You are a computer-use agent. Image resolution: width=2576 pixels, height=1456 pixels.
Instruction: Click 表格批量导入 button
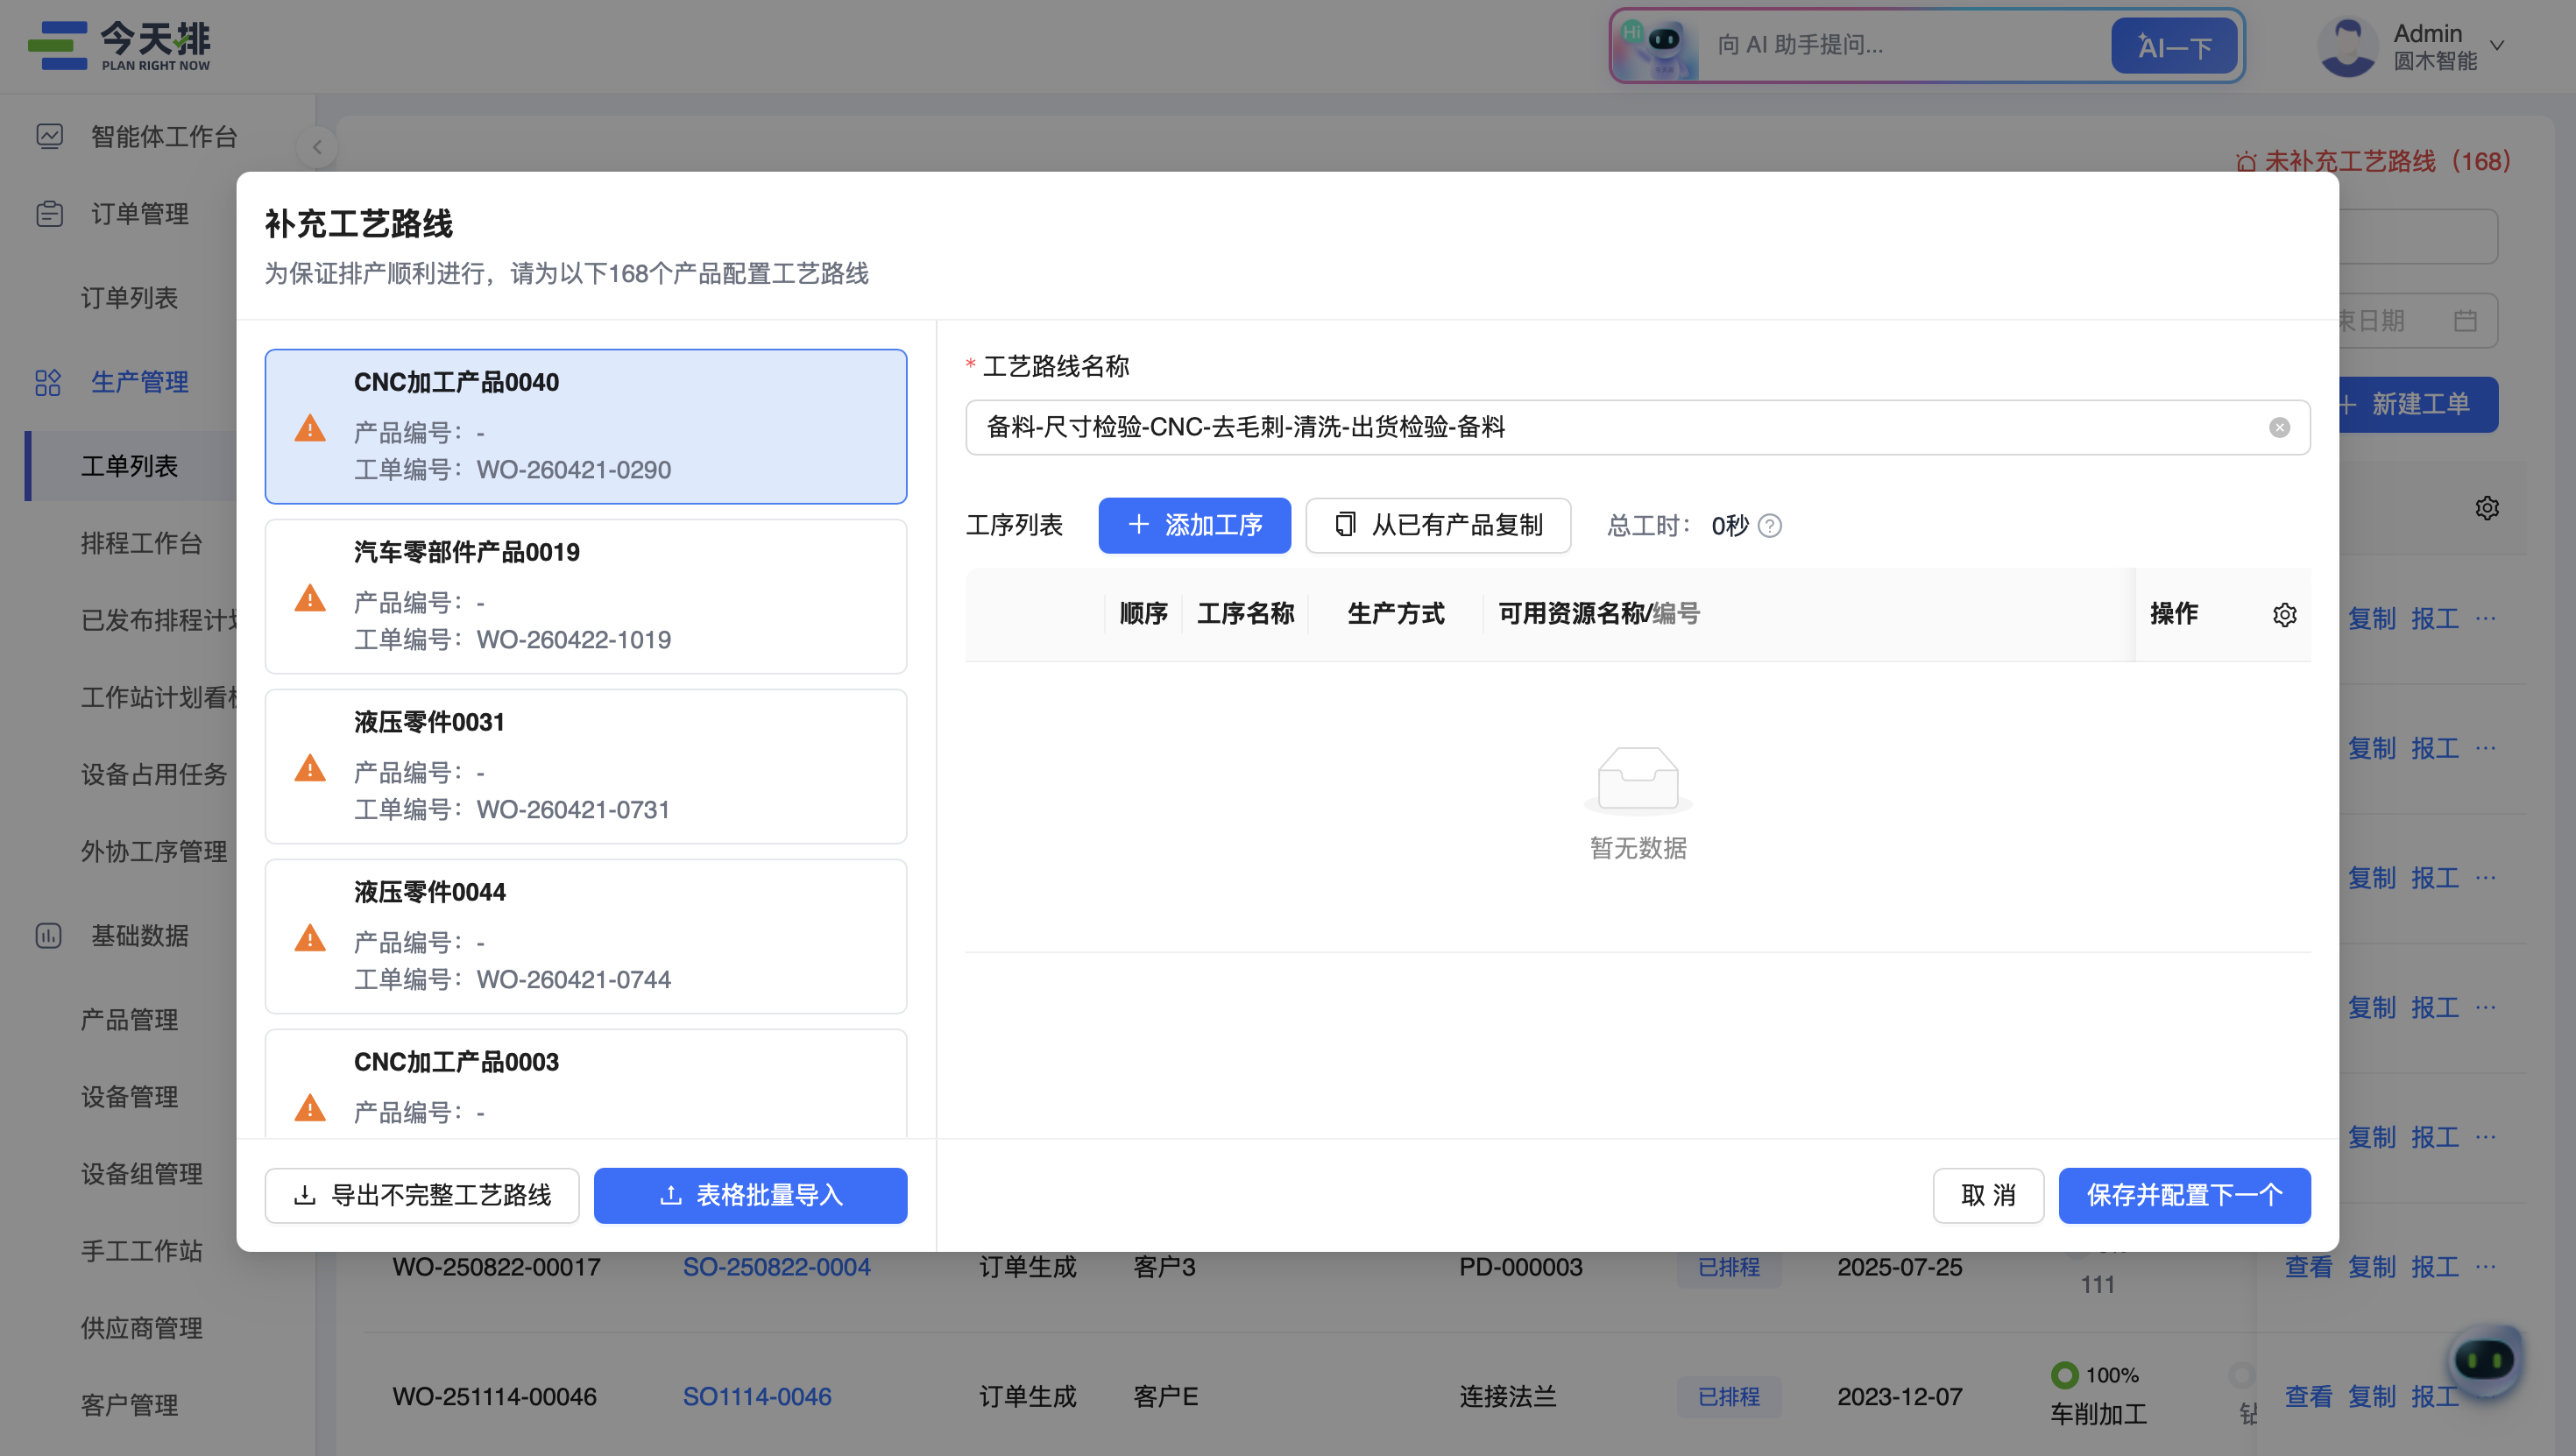(x=750, y=1195)
